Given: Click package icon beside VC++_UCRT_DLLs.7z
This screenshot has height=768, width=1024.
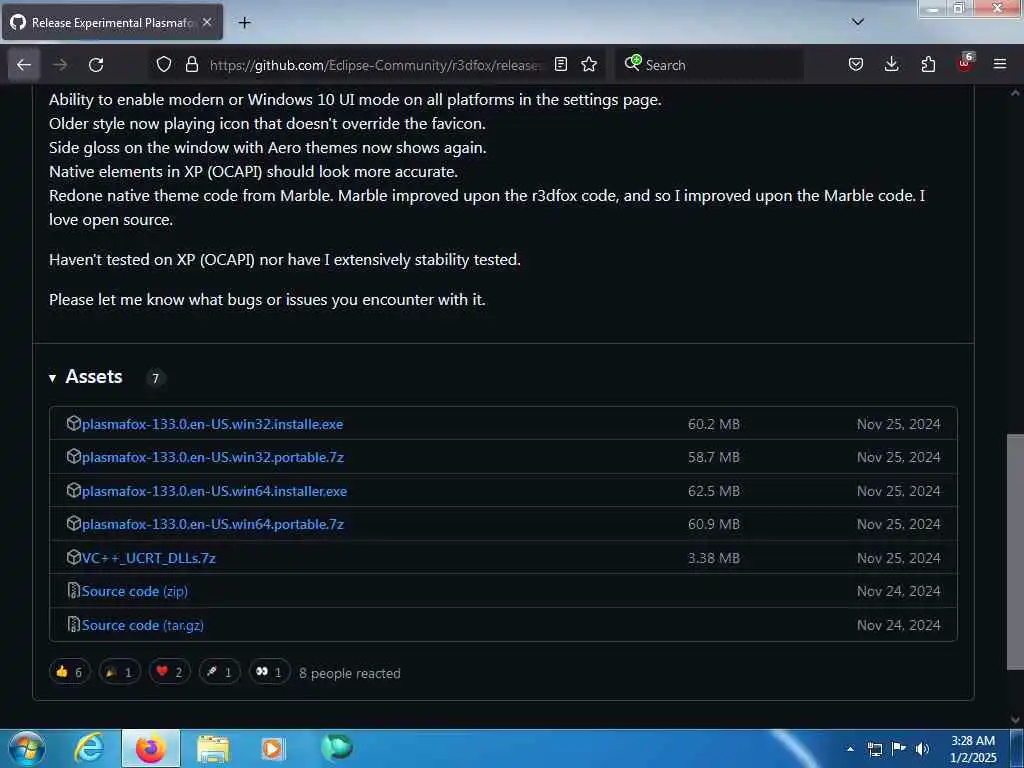Looking at the screenshot, I should 74,557.
